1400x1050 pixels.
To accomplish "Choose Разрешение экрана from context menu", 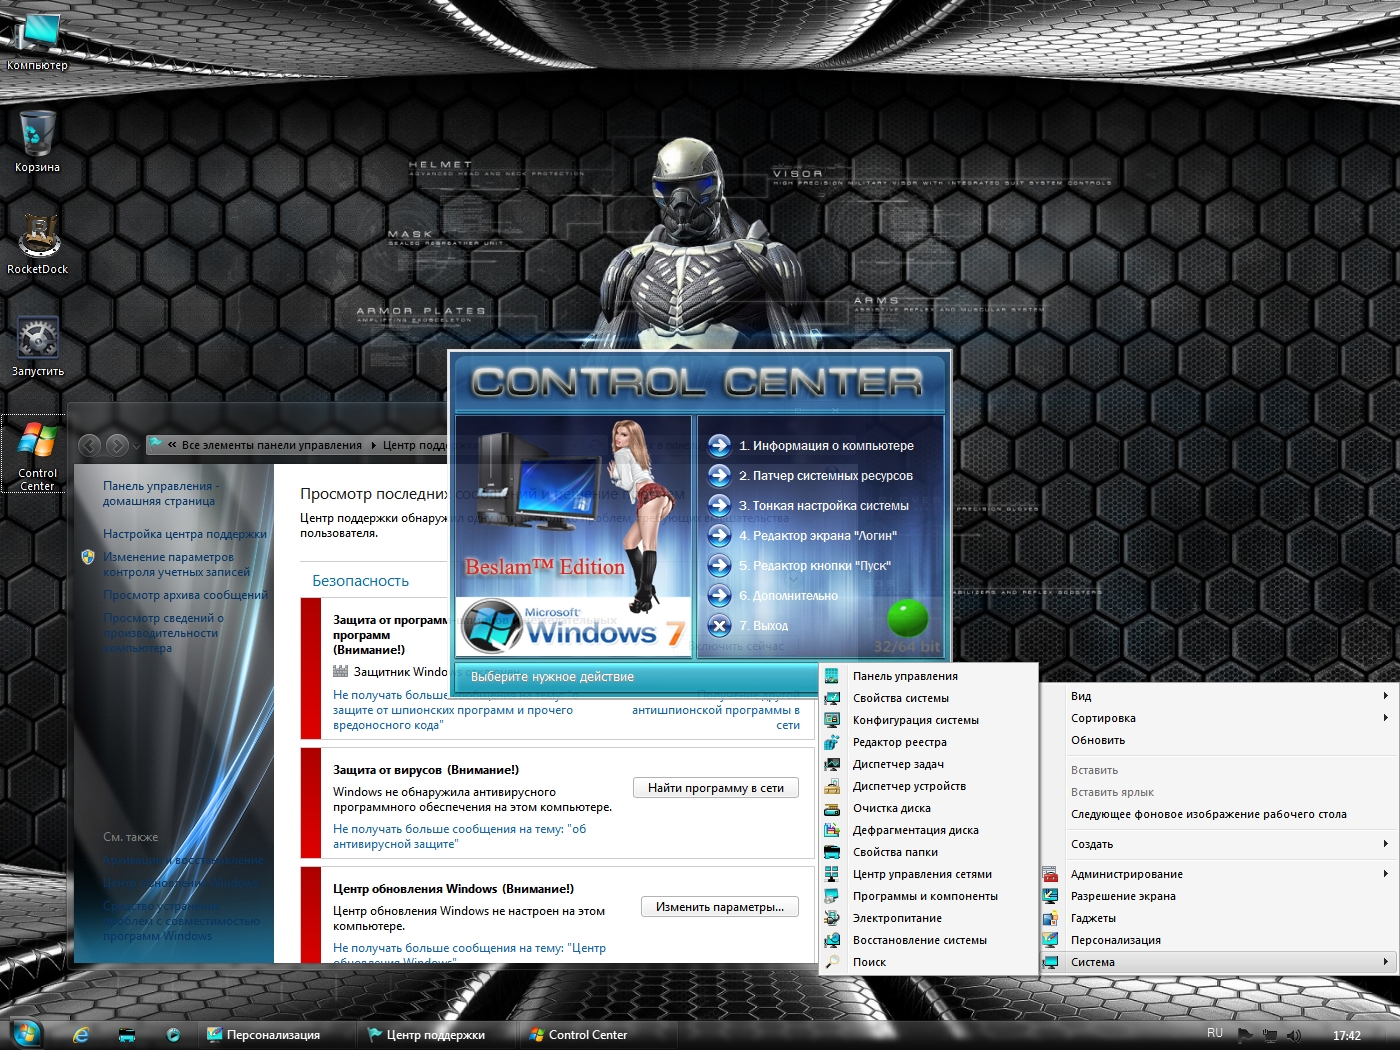I will coord(1123,896).
